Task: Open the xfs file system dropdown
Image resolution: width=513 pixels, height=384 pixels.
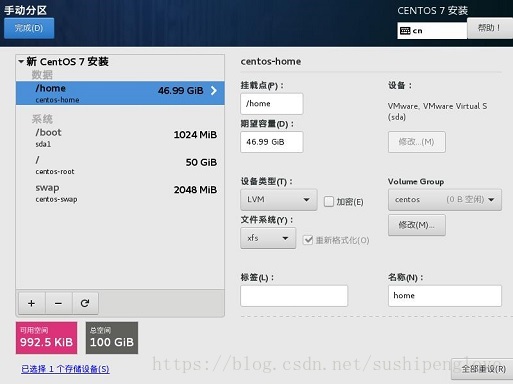Action: tap(268, 238)
